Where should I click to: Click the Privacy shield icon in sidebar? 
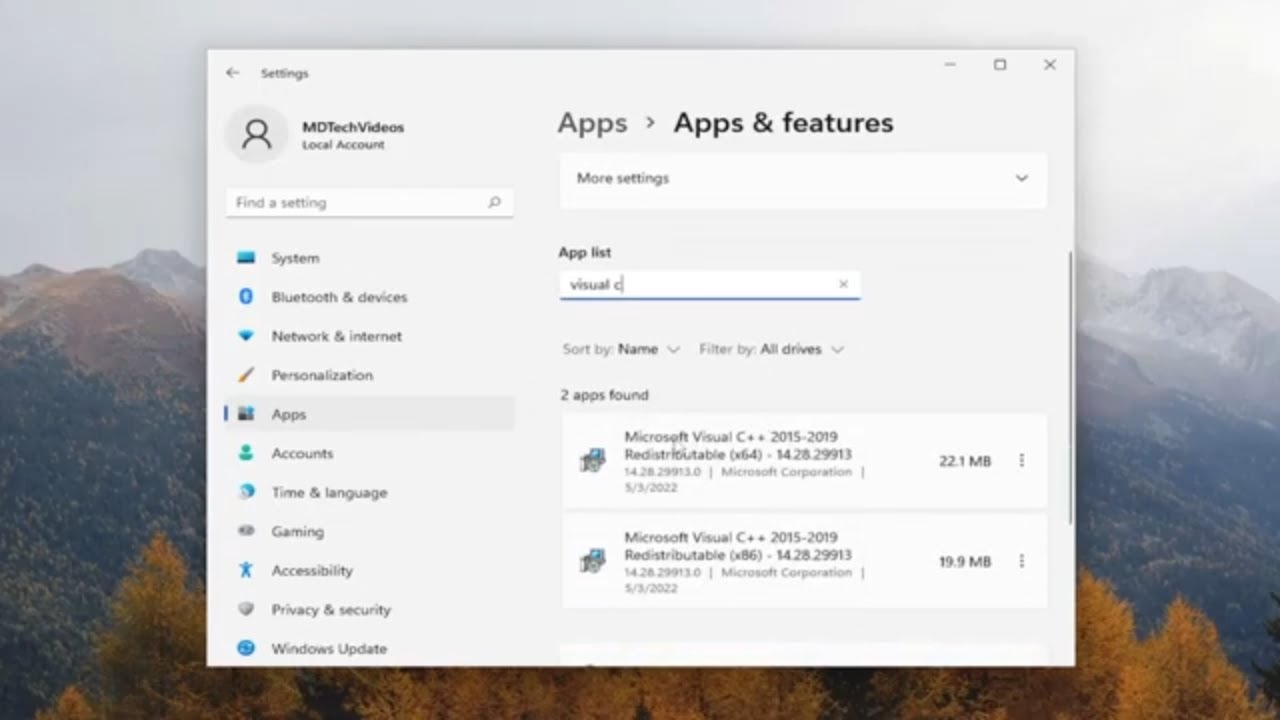[x=246, y=609]
